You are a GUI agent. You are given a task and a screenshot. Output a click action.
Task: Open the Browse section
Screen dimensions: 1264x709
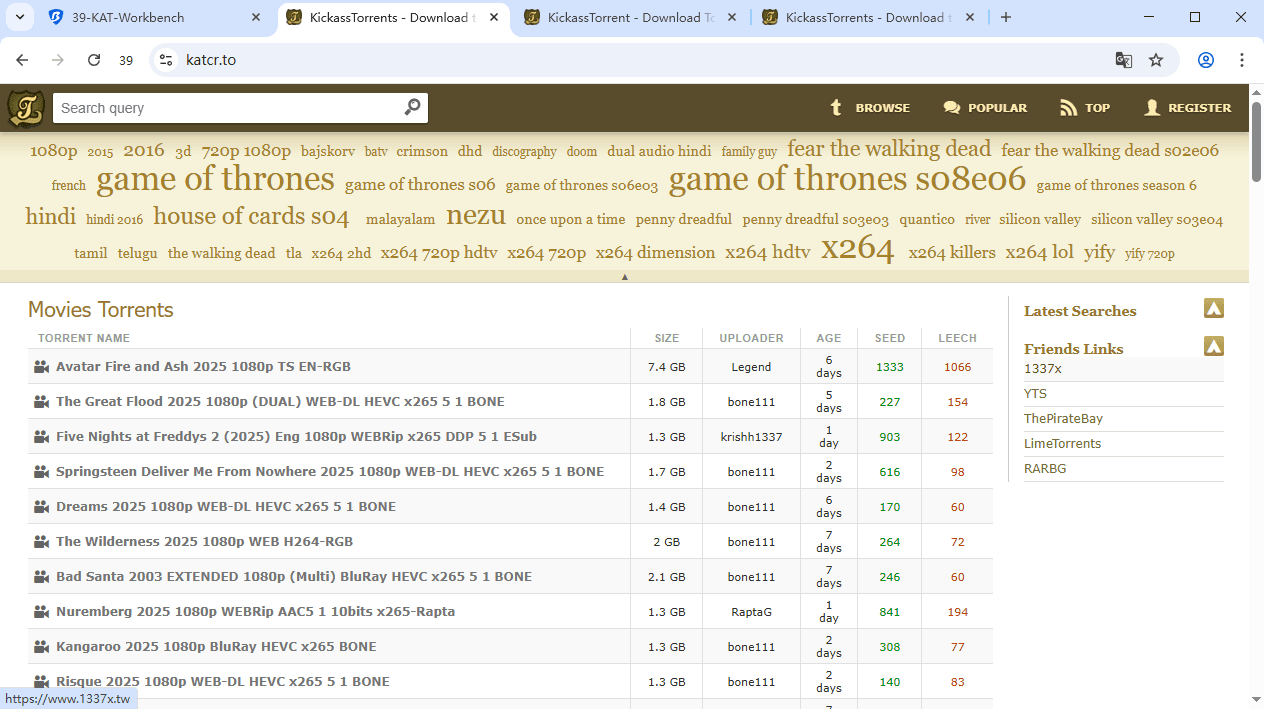(x=869, y=108)
